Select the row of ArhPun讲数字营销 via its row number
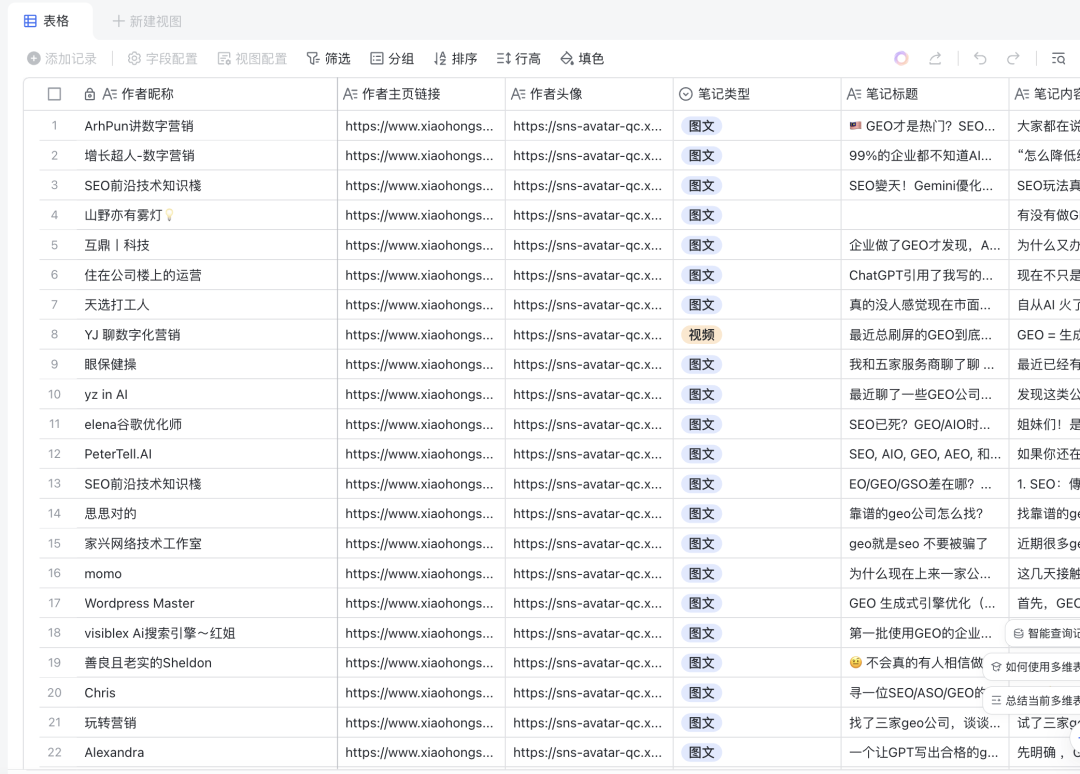This screenshot has height=774, width=1080. click(55, 126)
